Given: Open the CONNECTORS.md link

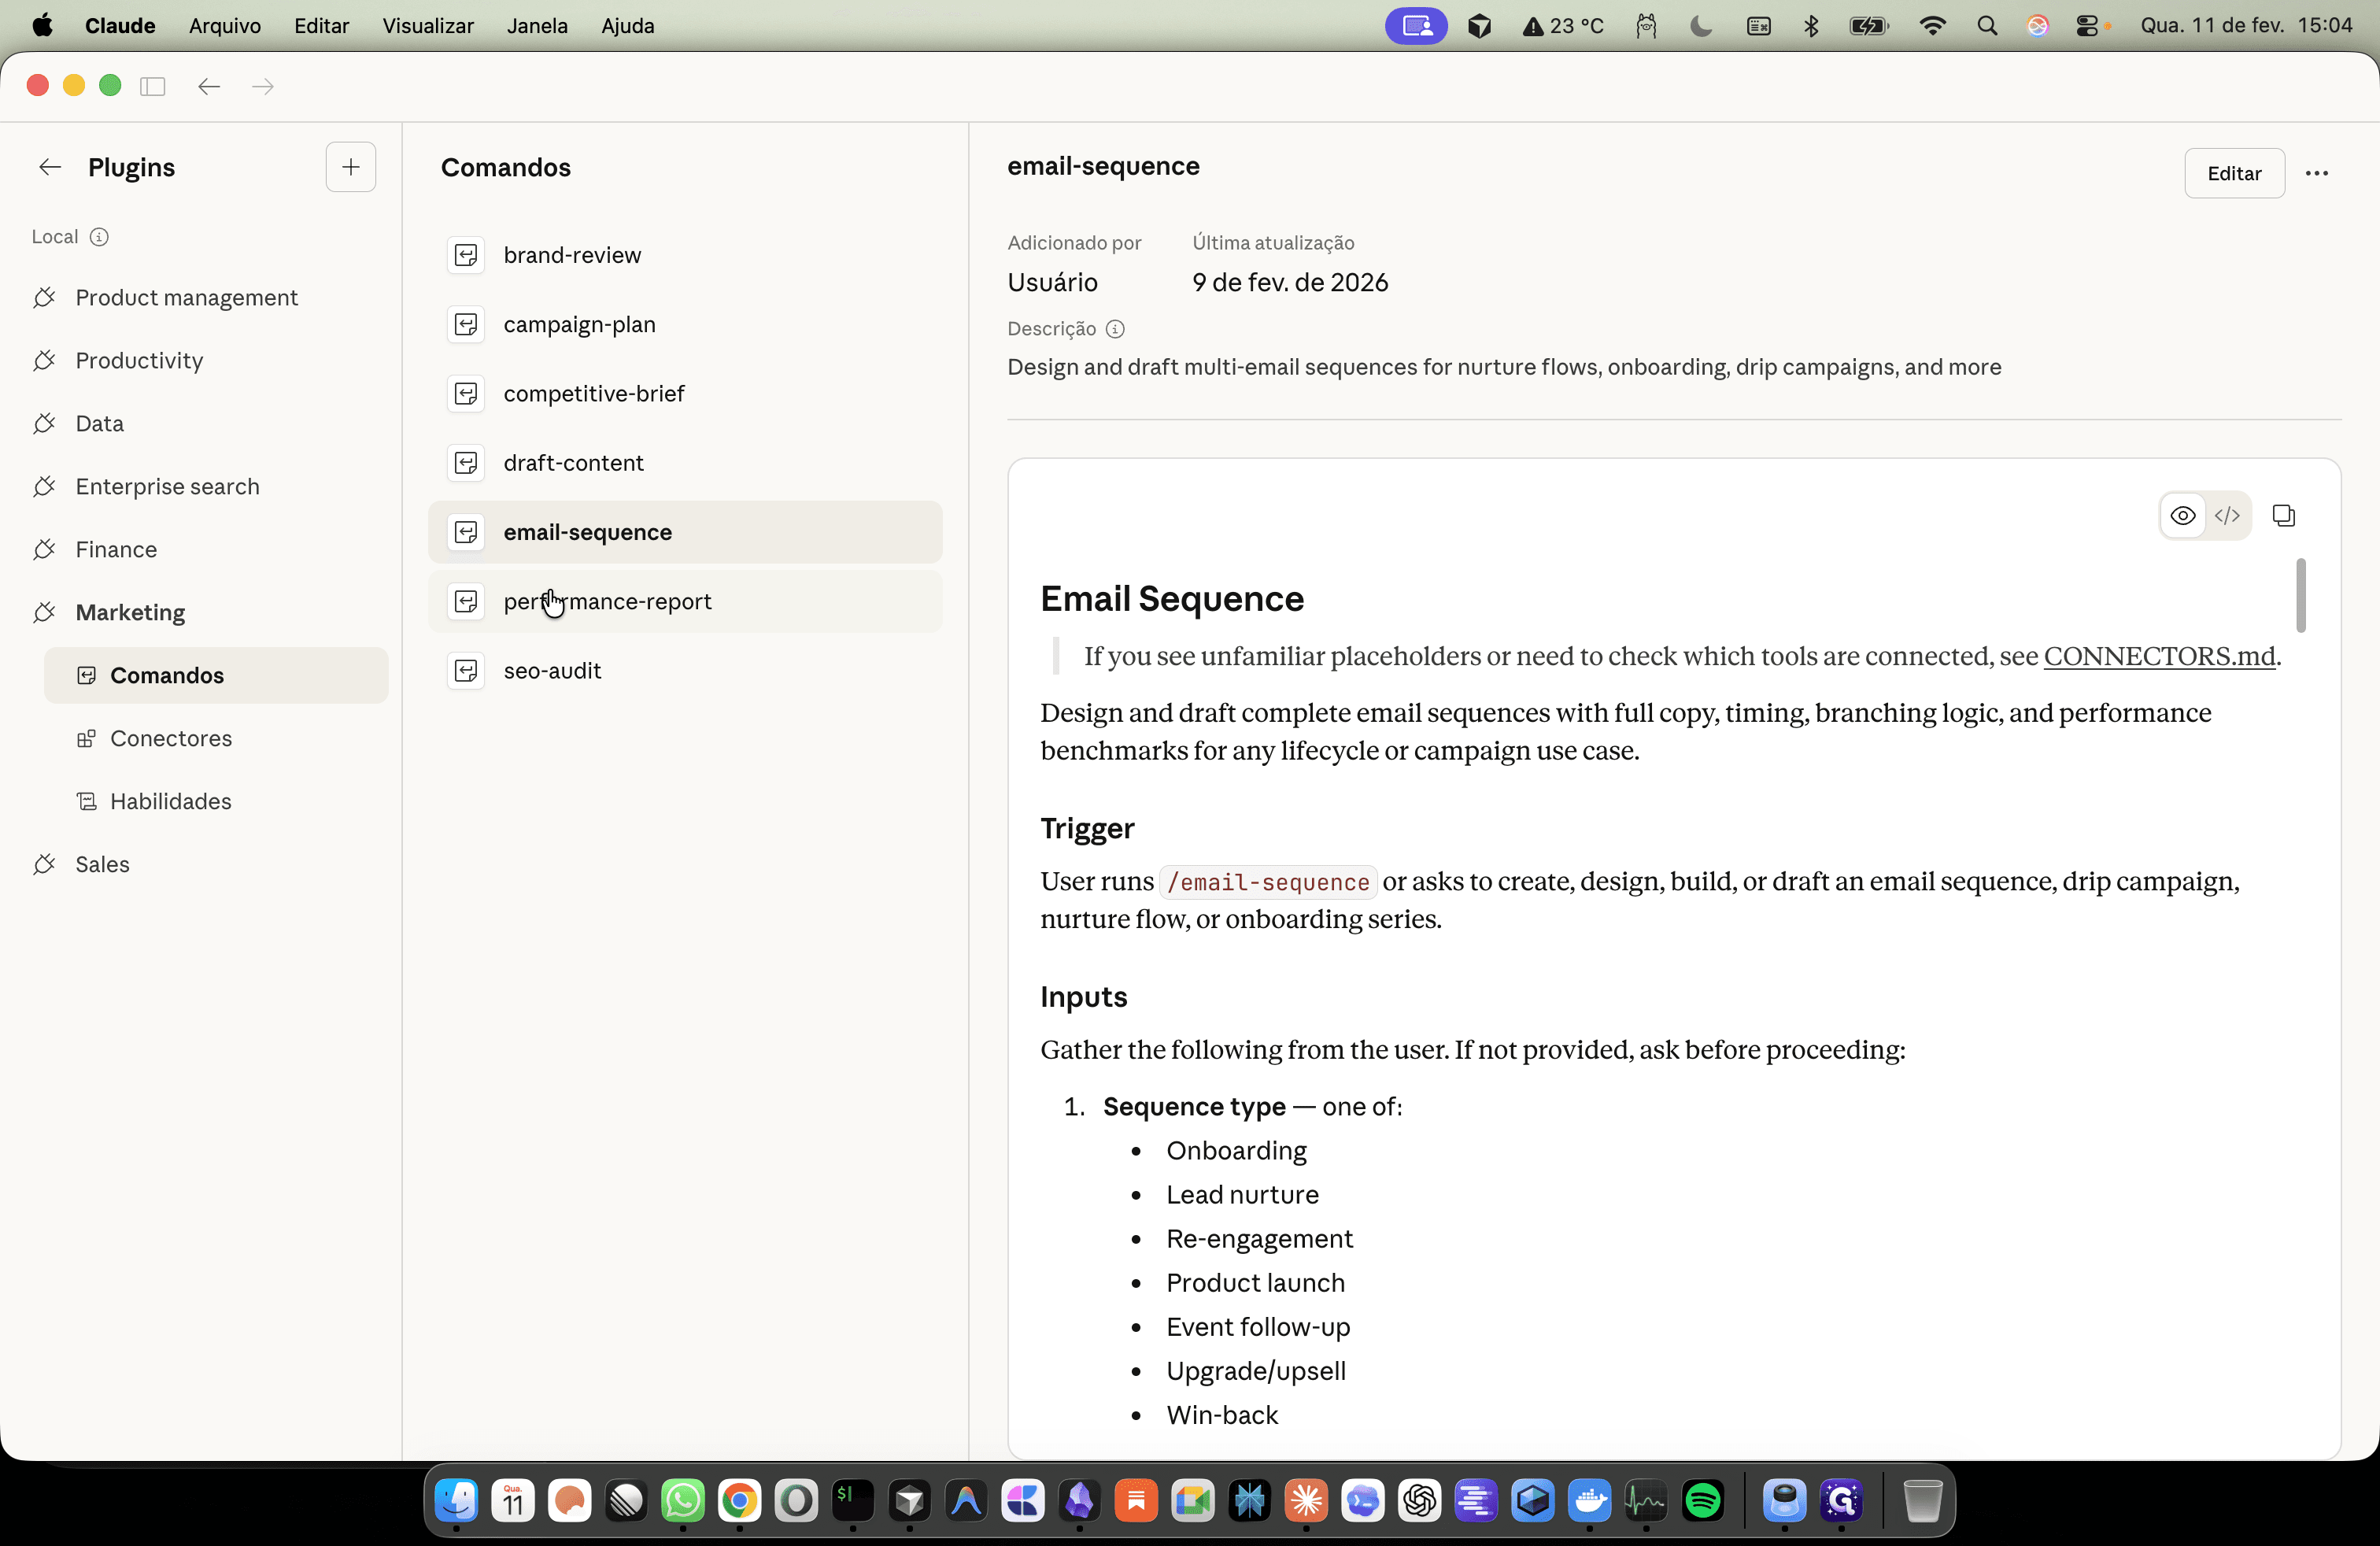Looking at the screenshot, I should 2159,656.
